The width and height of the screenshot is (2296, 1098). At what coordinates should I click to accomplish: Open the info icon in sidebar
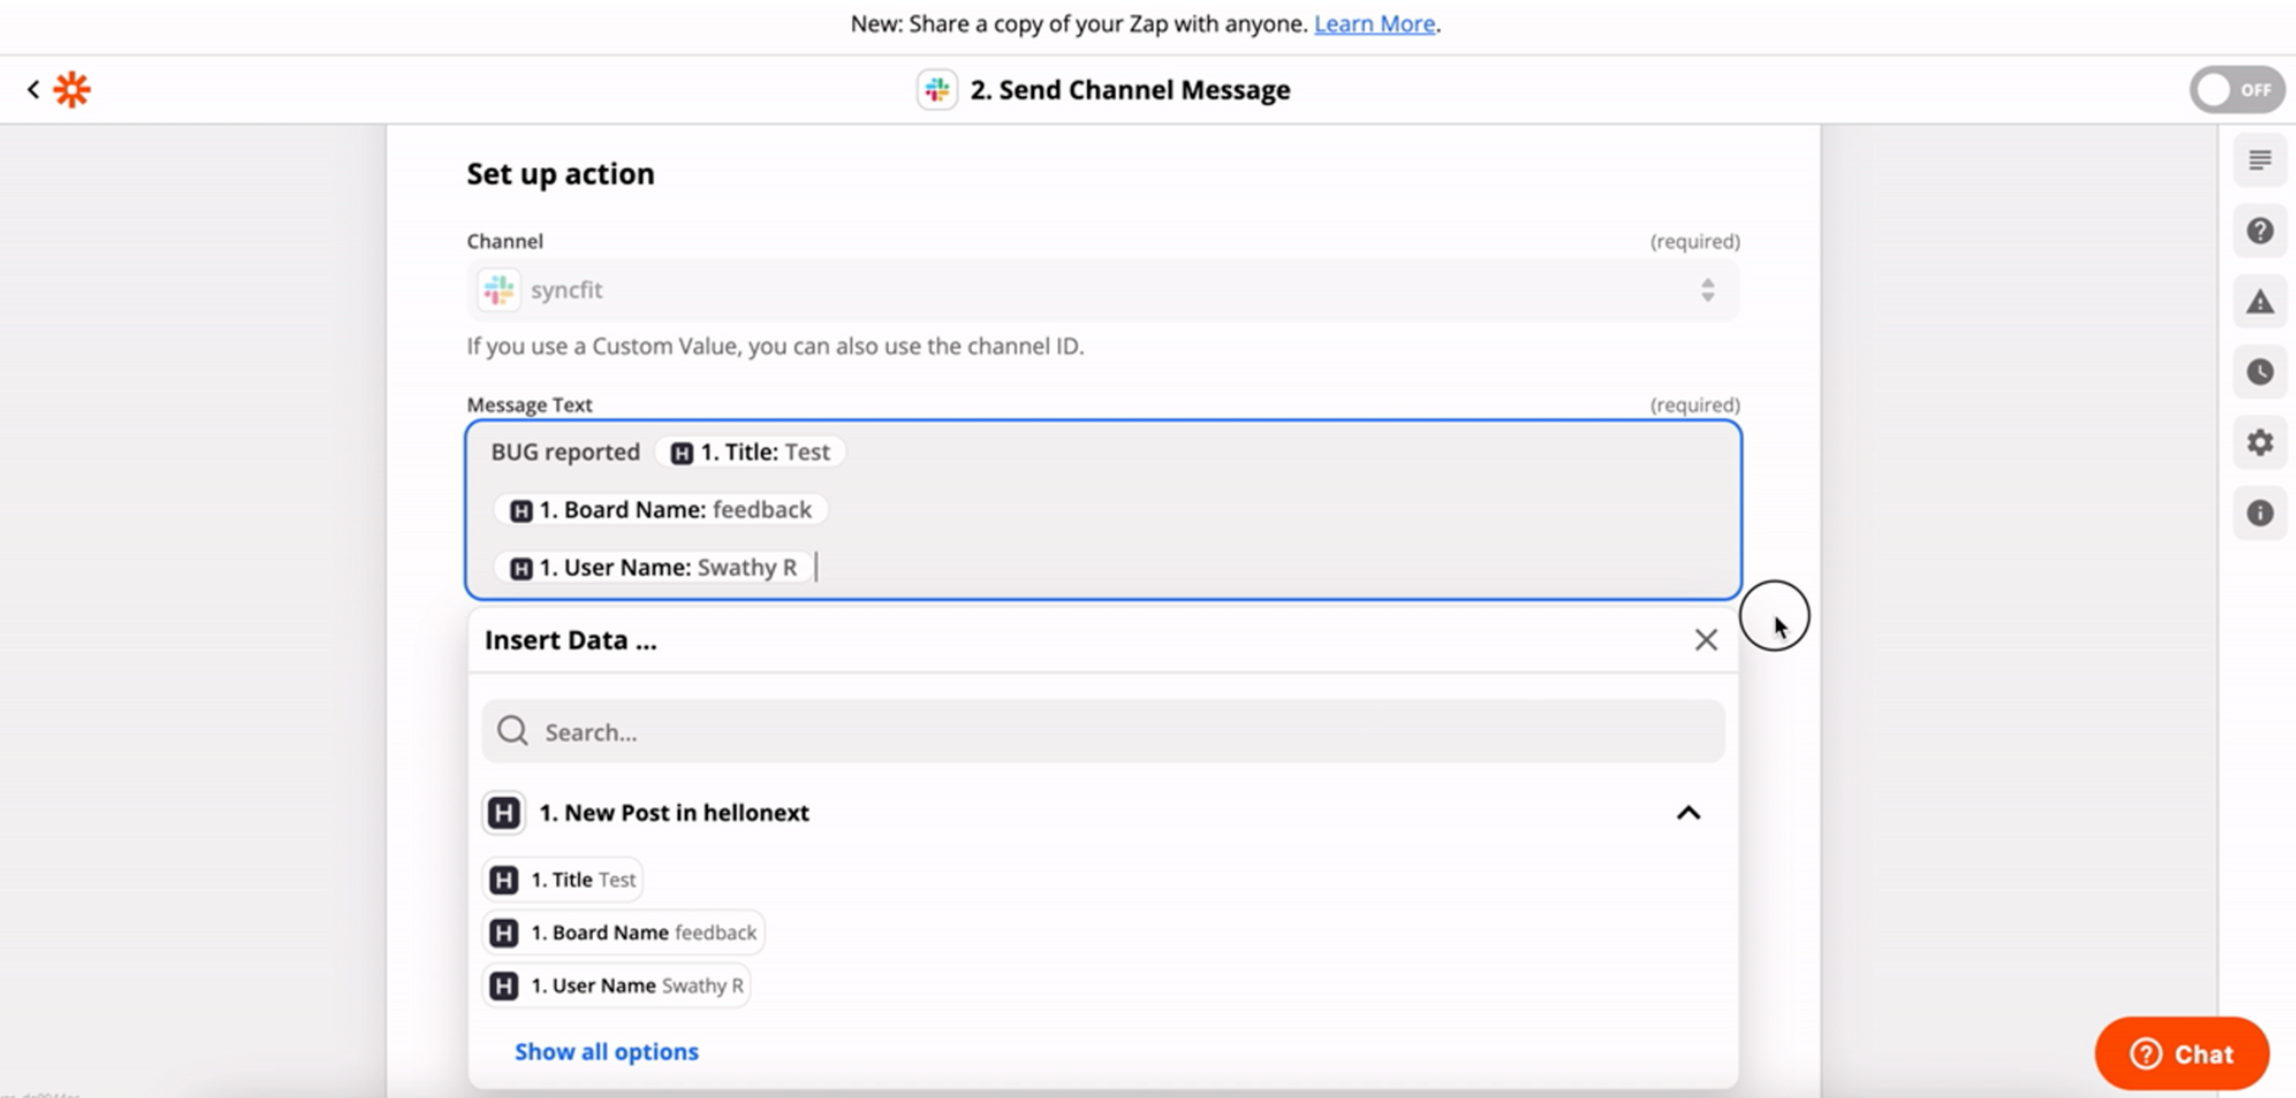click(2260, 513)
